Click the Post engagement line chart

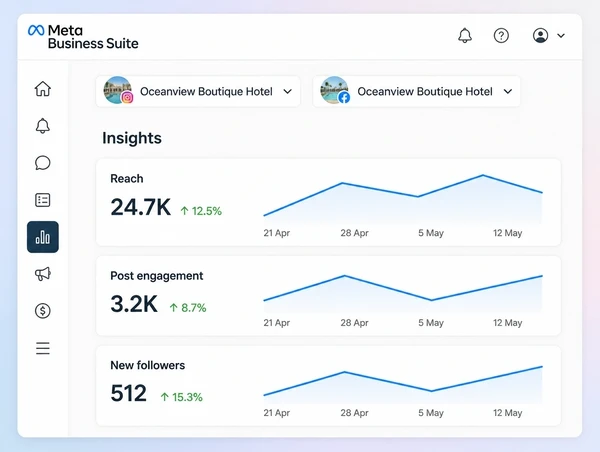(403, 294)
